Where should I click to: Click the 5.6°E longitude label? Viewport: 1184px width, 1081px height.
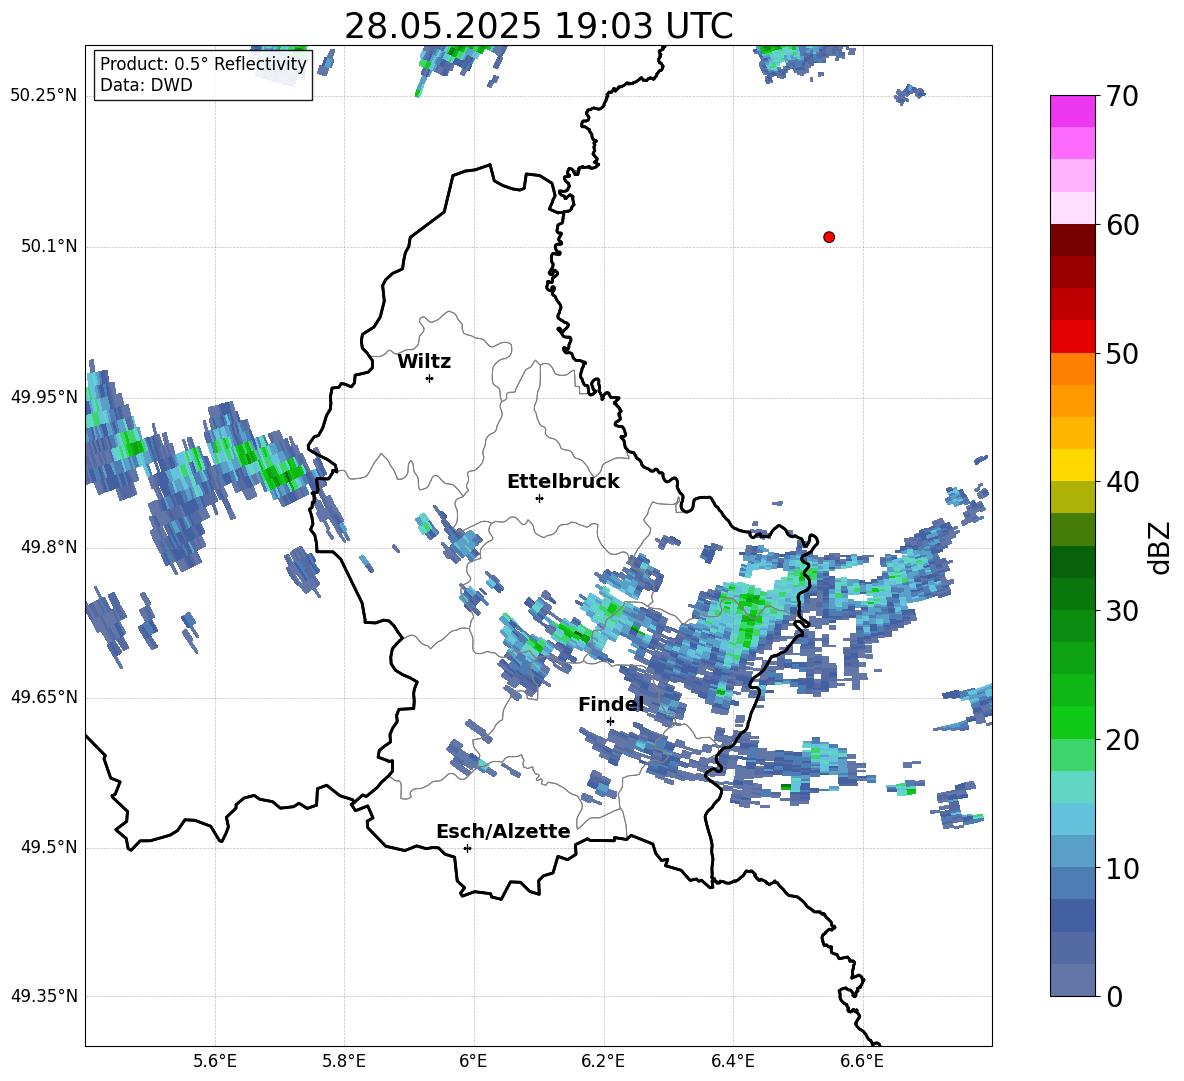point(215,1061)
